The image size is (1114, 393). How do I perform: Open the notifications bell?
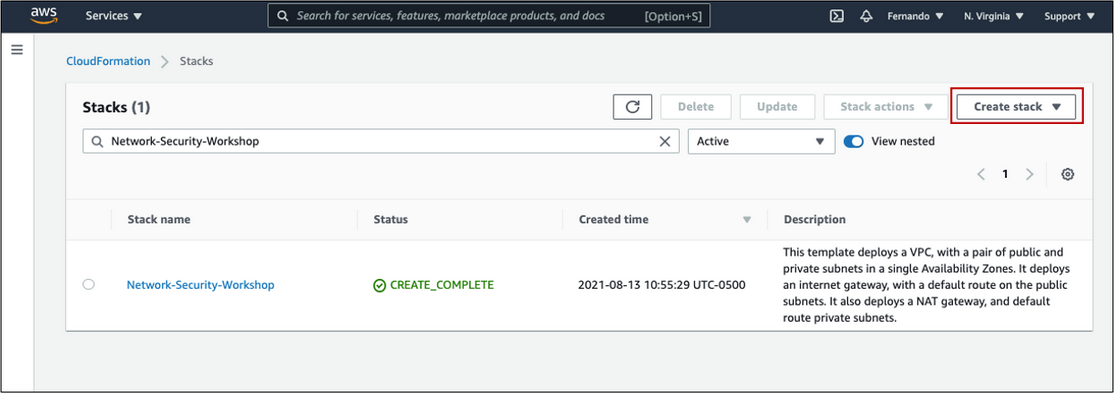(x=866, y=16)
